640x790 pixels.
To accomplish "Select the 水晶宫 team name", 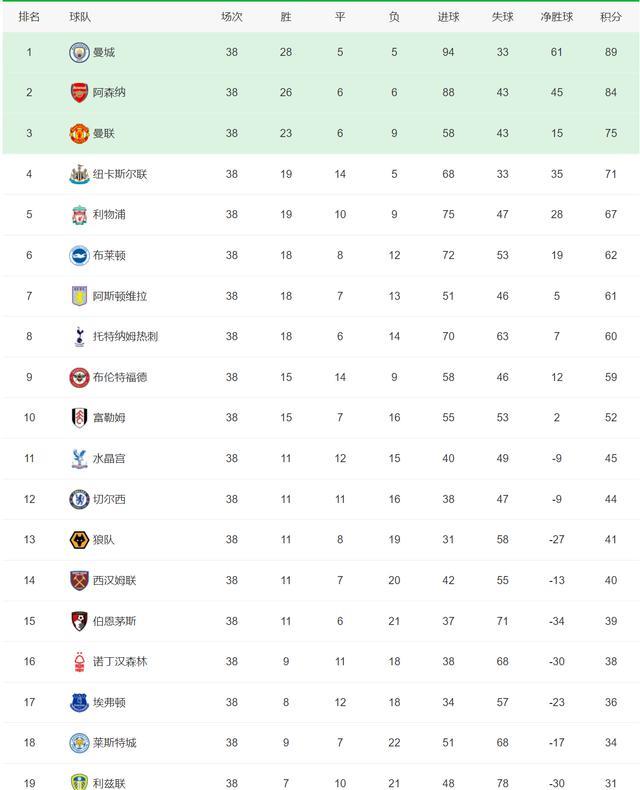I will (x=109, y=458).
